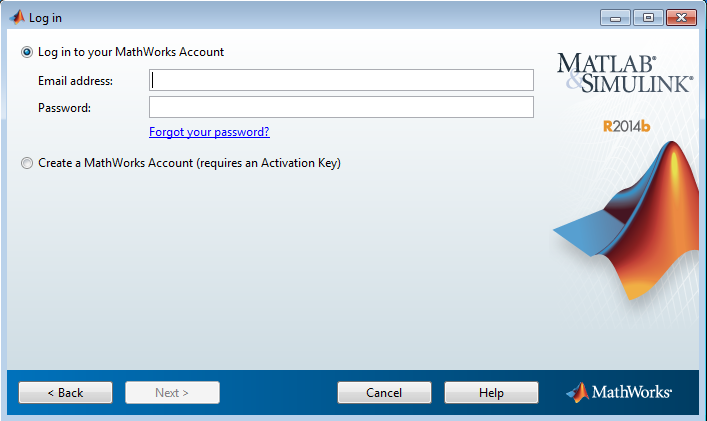Click the Email address label text
Viewport: 707px width, 421px height.
tap(75, 81)
